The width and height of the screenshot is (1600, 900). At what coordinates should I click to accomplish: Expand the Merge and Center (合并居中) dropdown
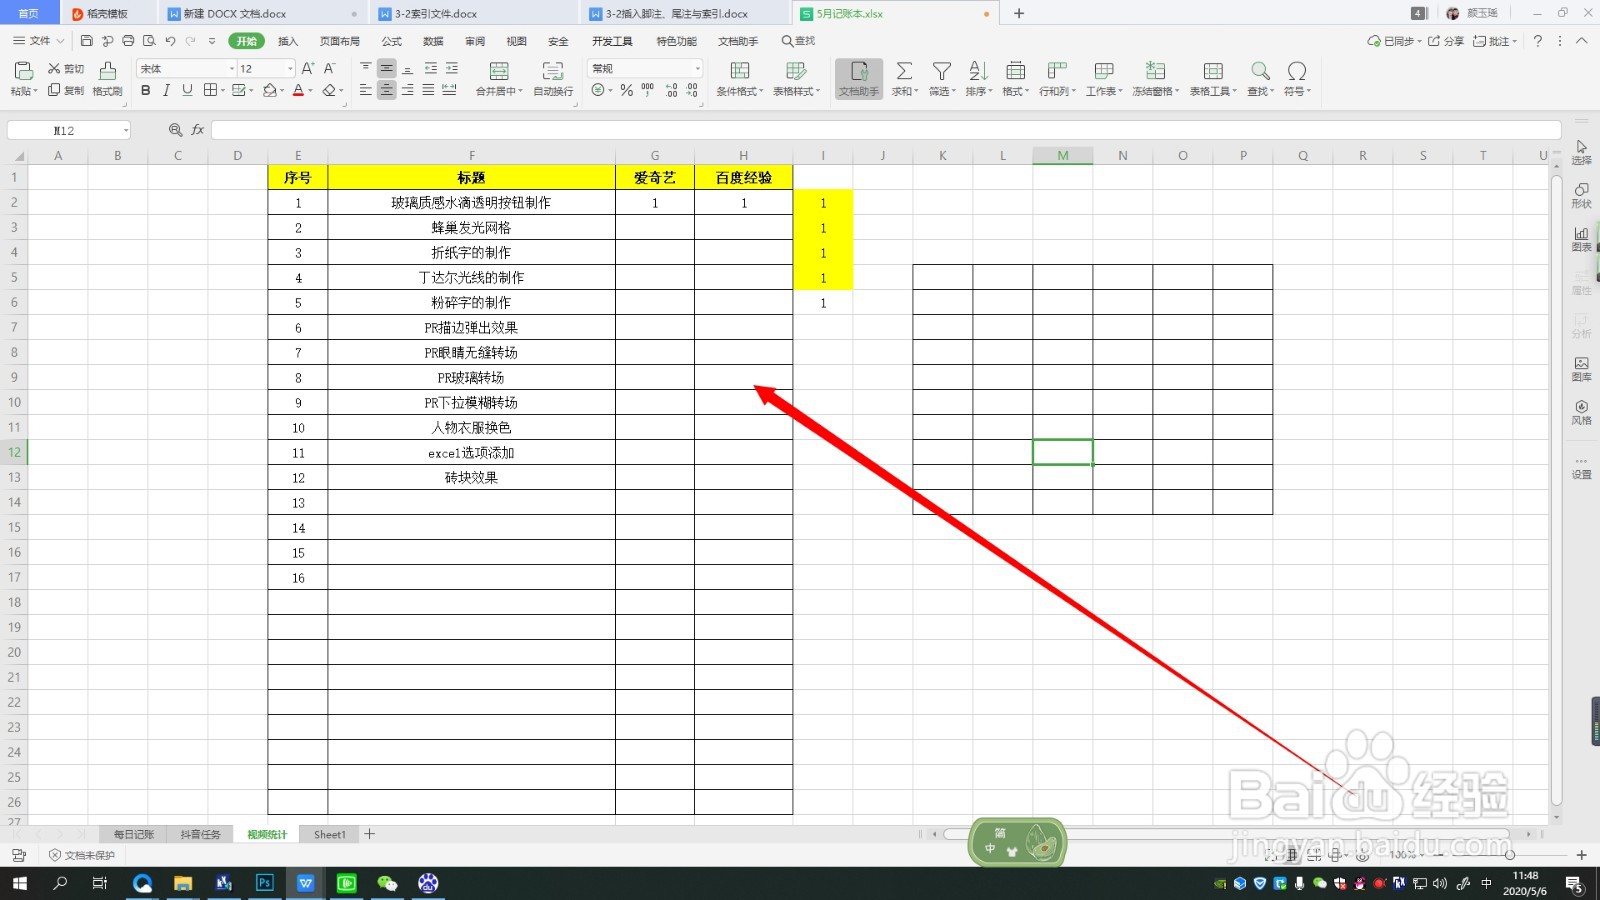[520, 92]
